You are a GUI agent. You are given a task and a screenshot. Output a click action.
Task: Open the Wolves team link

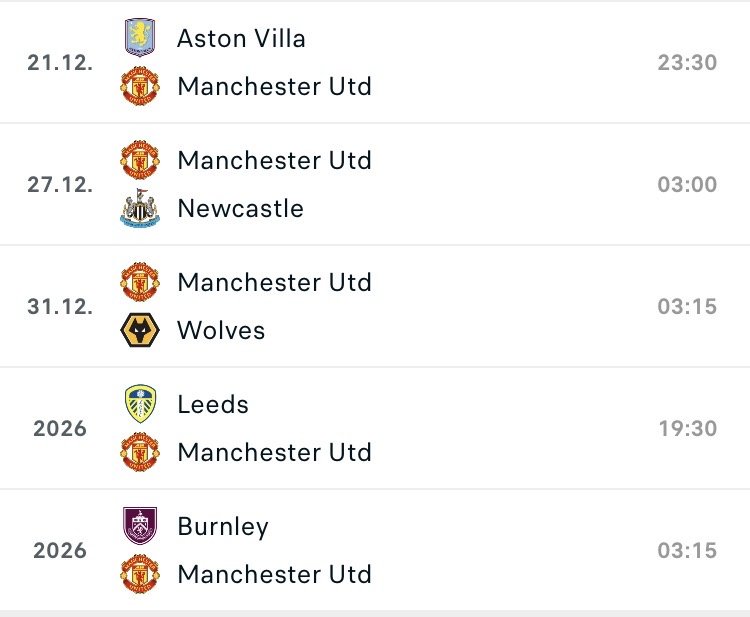(221, 330)
